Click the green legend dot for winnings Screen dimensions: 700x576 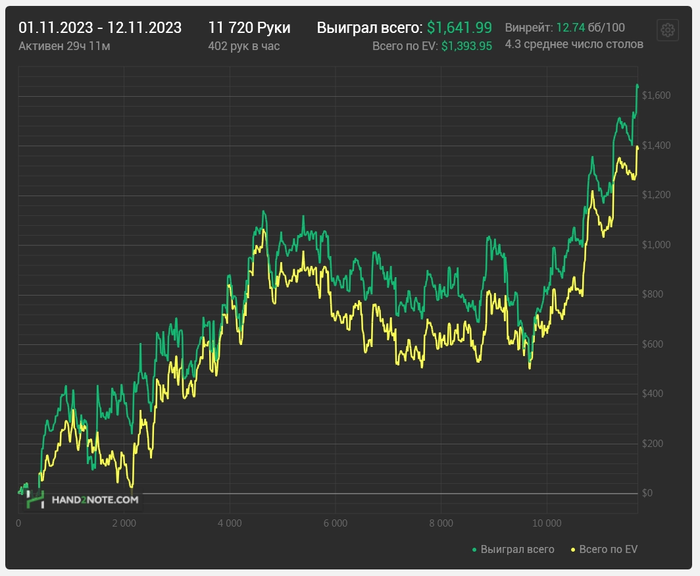point(474,550)
